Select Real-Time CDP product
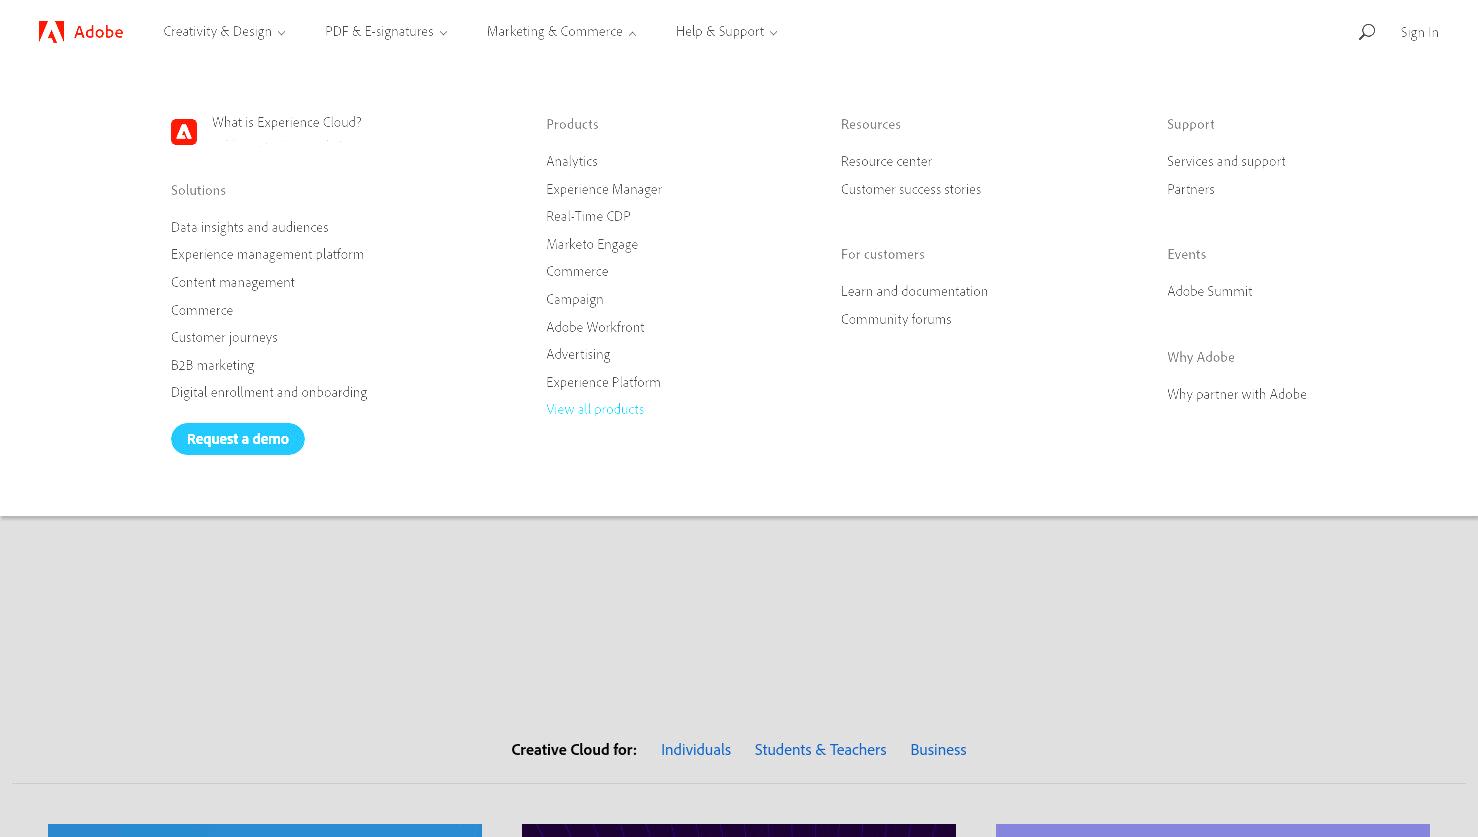 click(588, 216)
